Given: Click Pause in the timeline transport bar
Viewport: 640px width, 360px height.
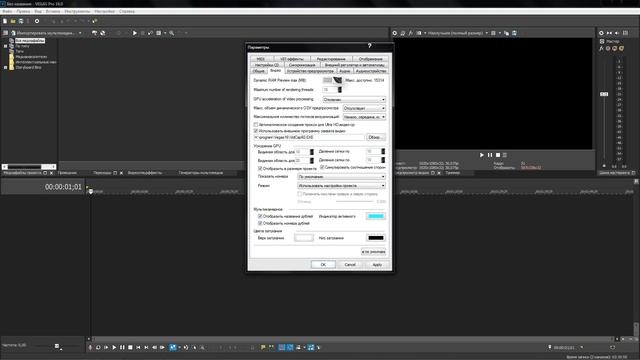Looking at the screenshot, I should coord(122,347).
